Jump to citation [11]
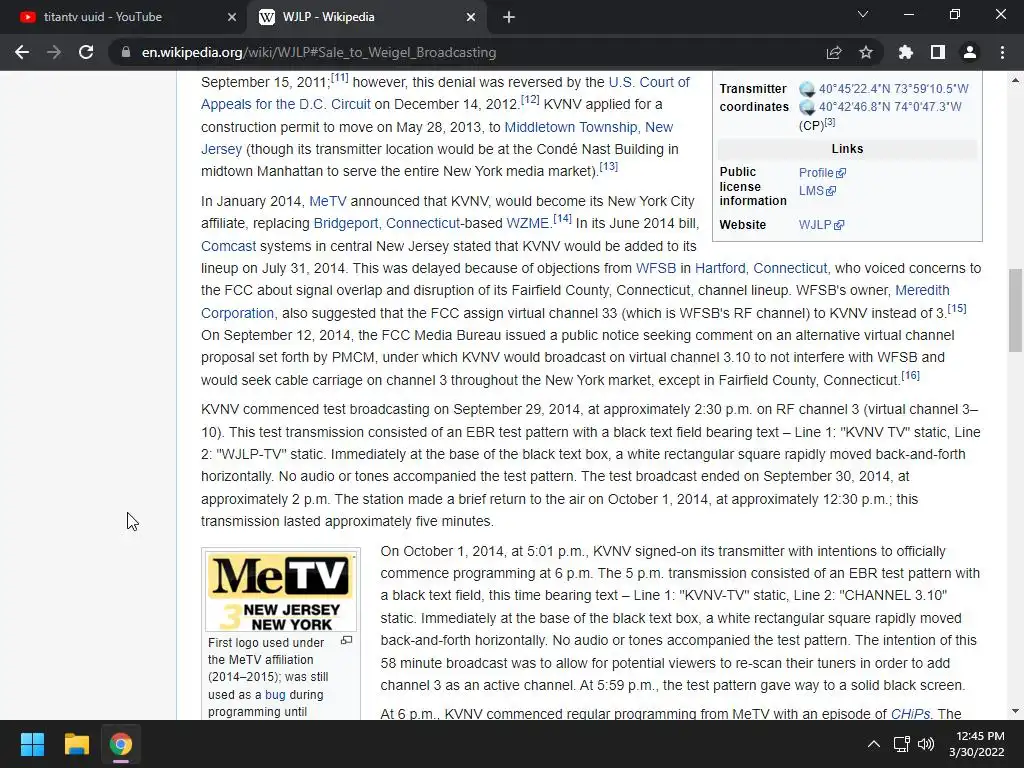This screenshot has height=768, width=1024. [x=340, y=78]
